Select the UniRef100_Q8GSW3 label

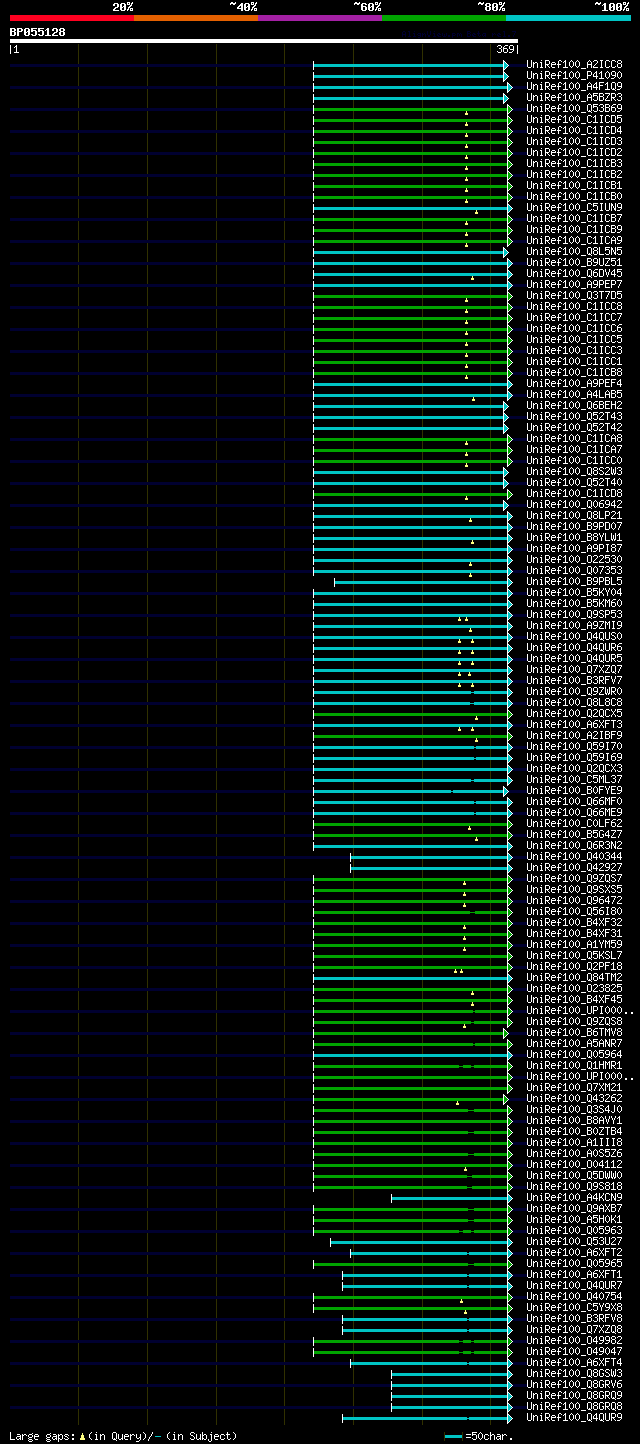[x=574, y=1373]
